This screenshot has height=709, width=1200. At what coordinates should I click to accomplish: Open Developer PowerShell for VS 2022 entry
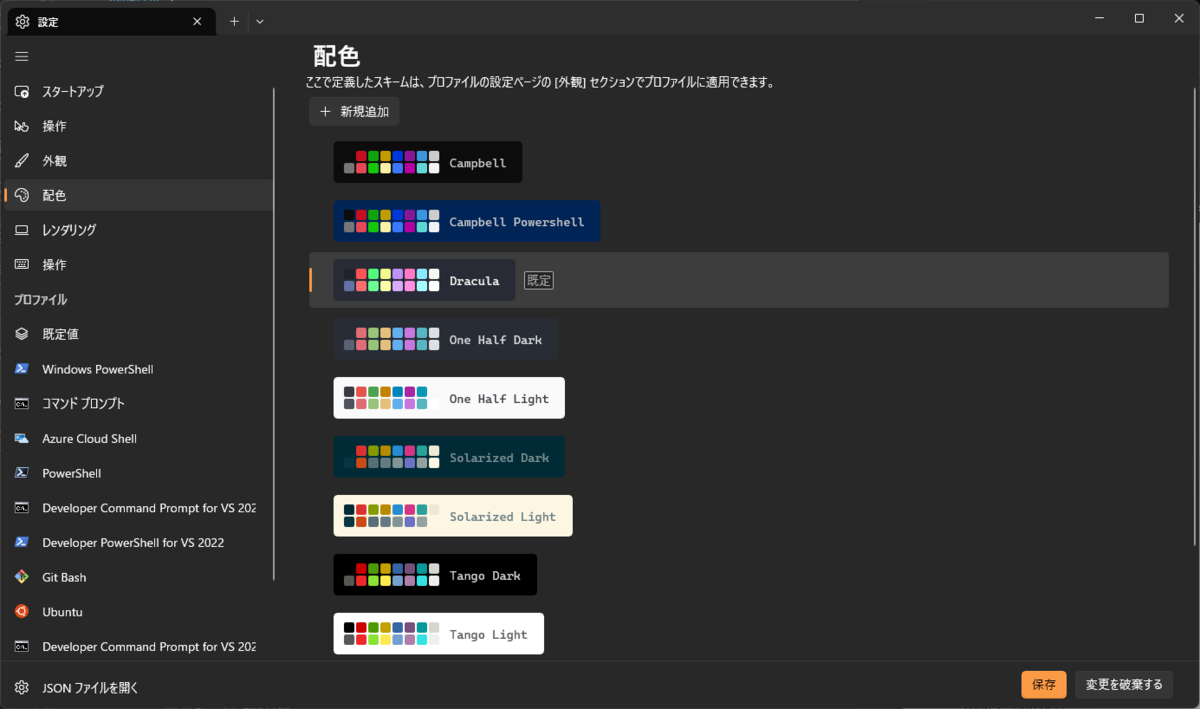pyautogui.click(x=138, y=542)
